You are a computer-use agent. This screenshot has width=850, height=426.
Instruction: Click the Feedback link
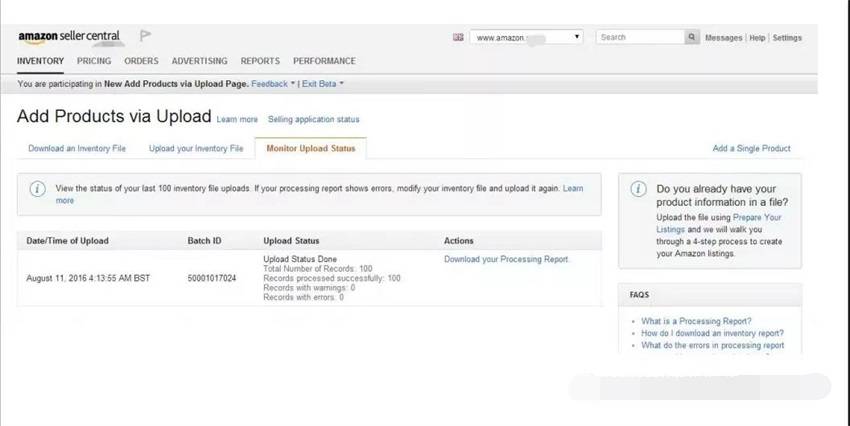269,83
